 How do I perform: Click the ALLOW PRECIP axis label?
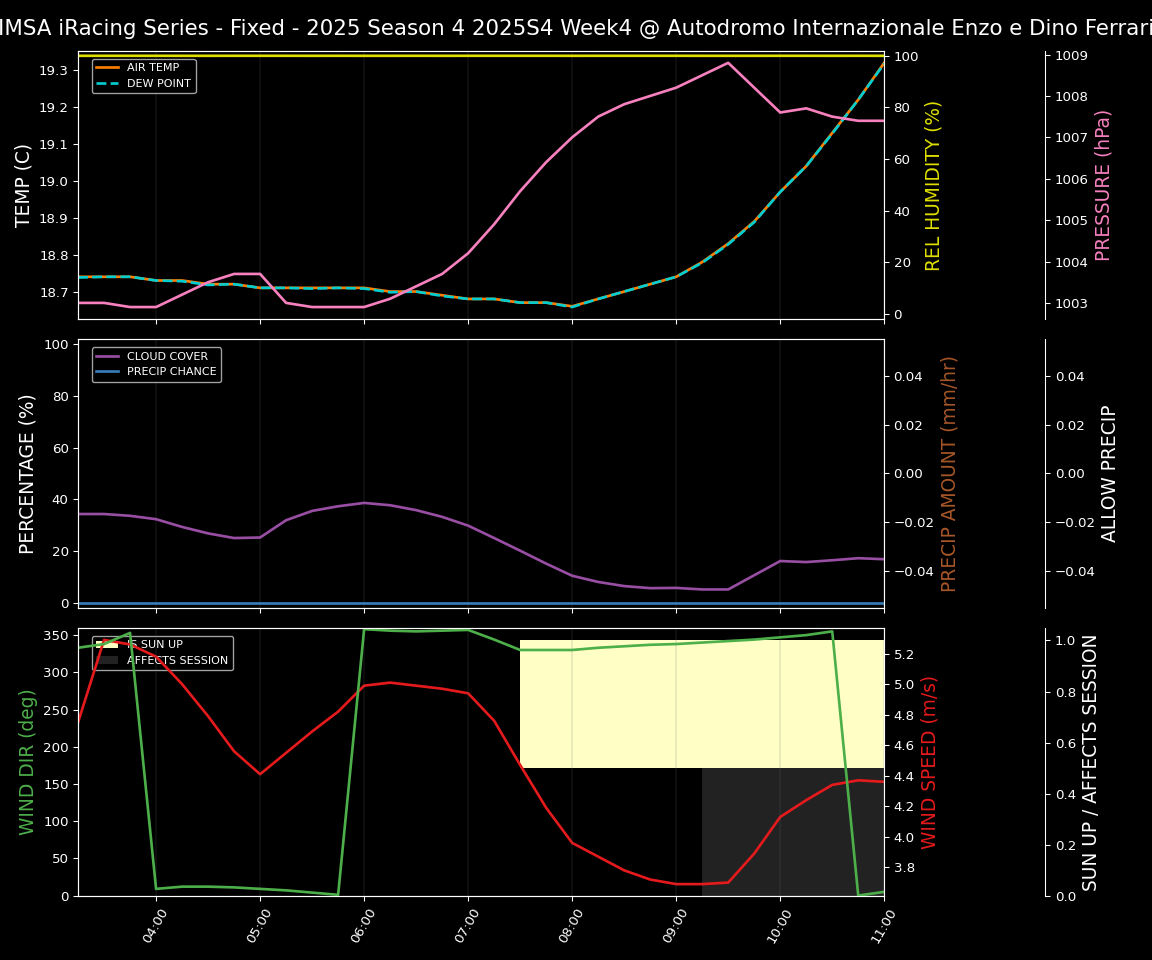1109,473
